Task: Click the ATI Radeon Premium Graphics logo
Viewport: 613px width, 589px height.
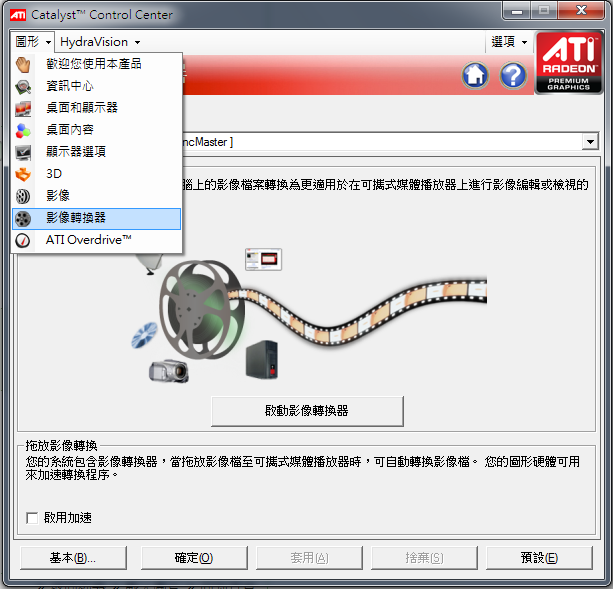Action: pyautogui.click(x=568, y=63)
